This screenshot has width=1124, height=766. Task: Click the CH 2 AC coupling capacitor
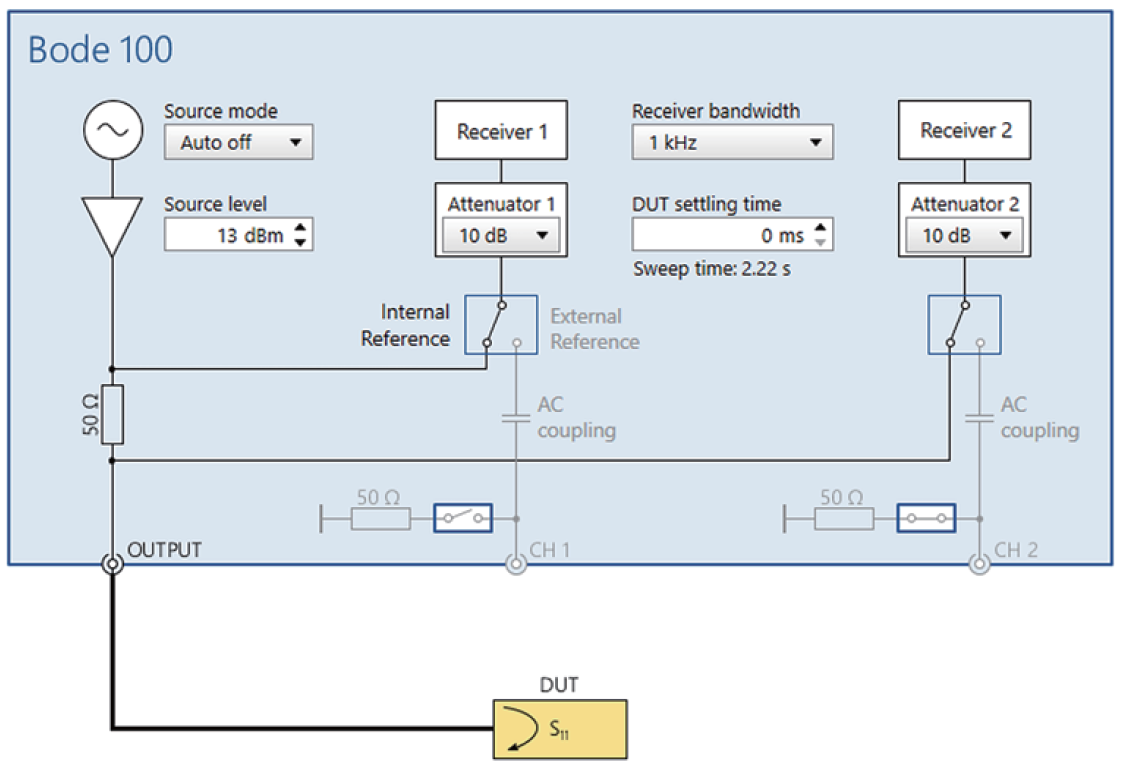click(979, 418)
